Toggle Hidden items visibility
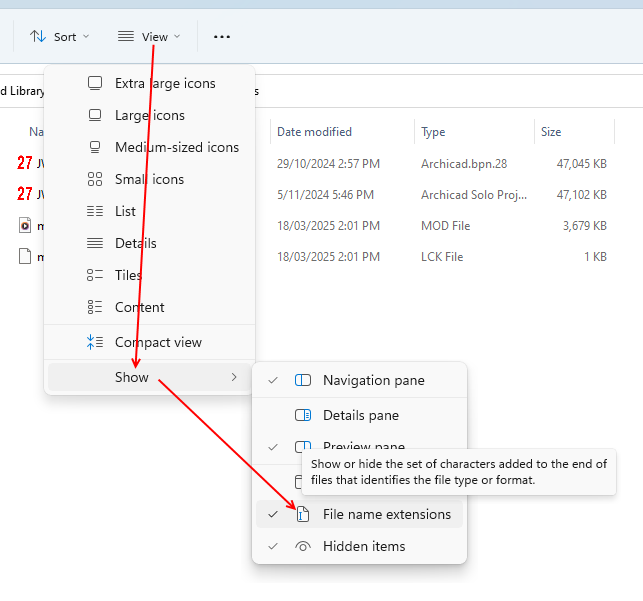This screenshot has width=643, height=601. [x=359, y=546]
